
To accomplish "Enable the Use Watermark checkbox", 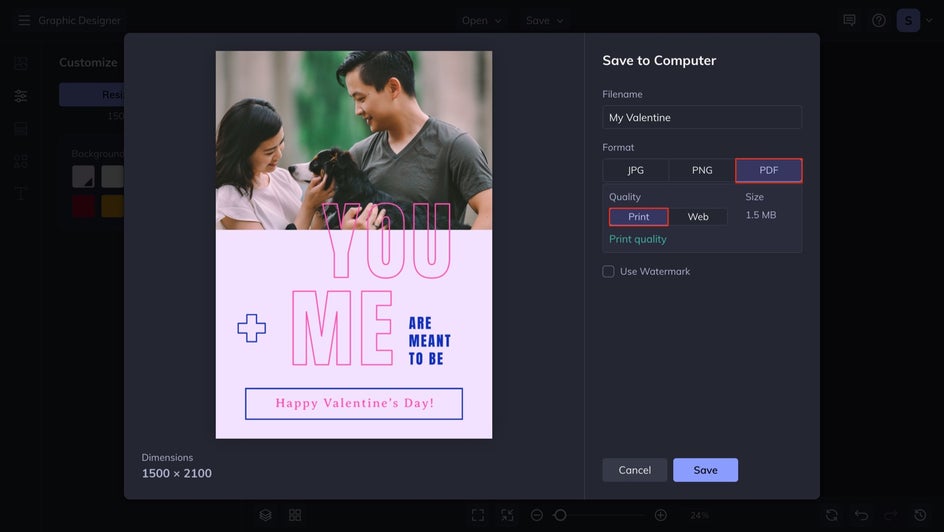I will [609, 271].
